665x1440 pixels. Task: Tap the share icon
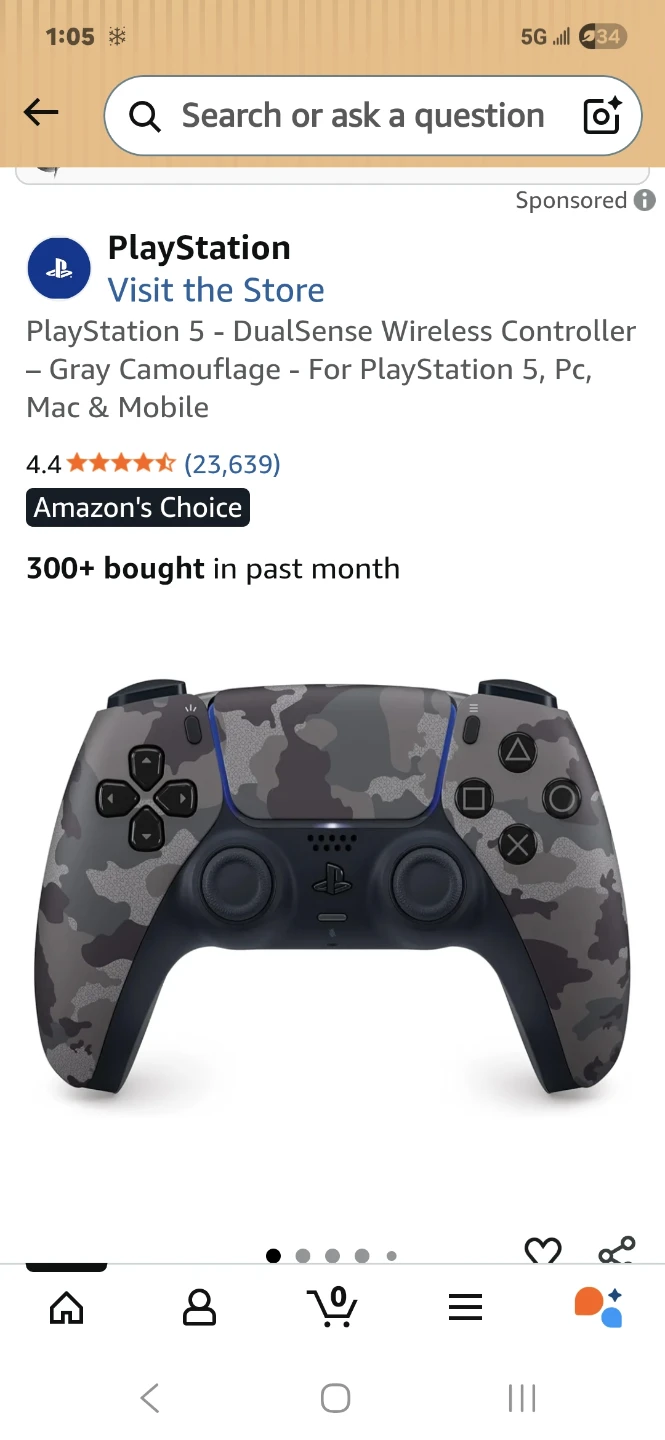pyautogui.click(x=616, y=1251)
